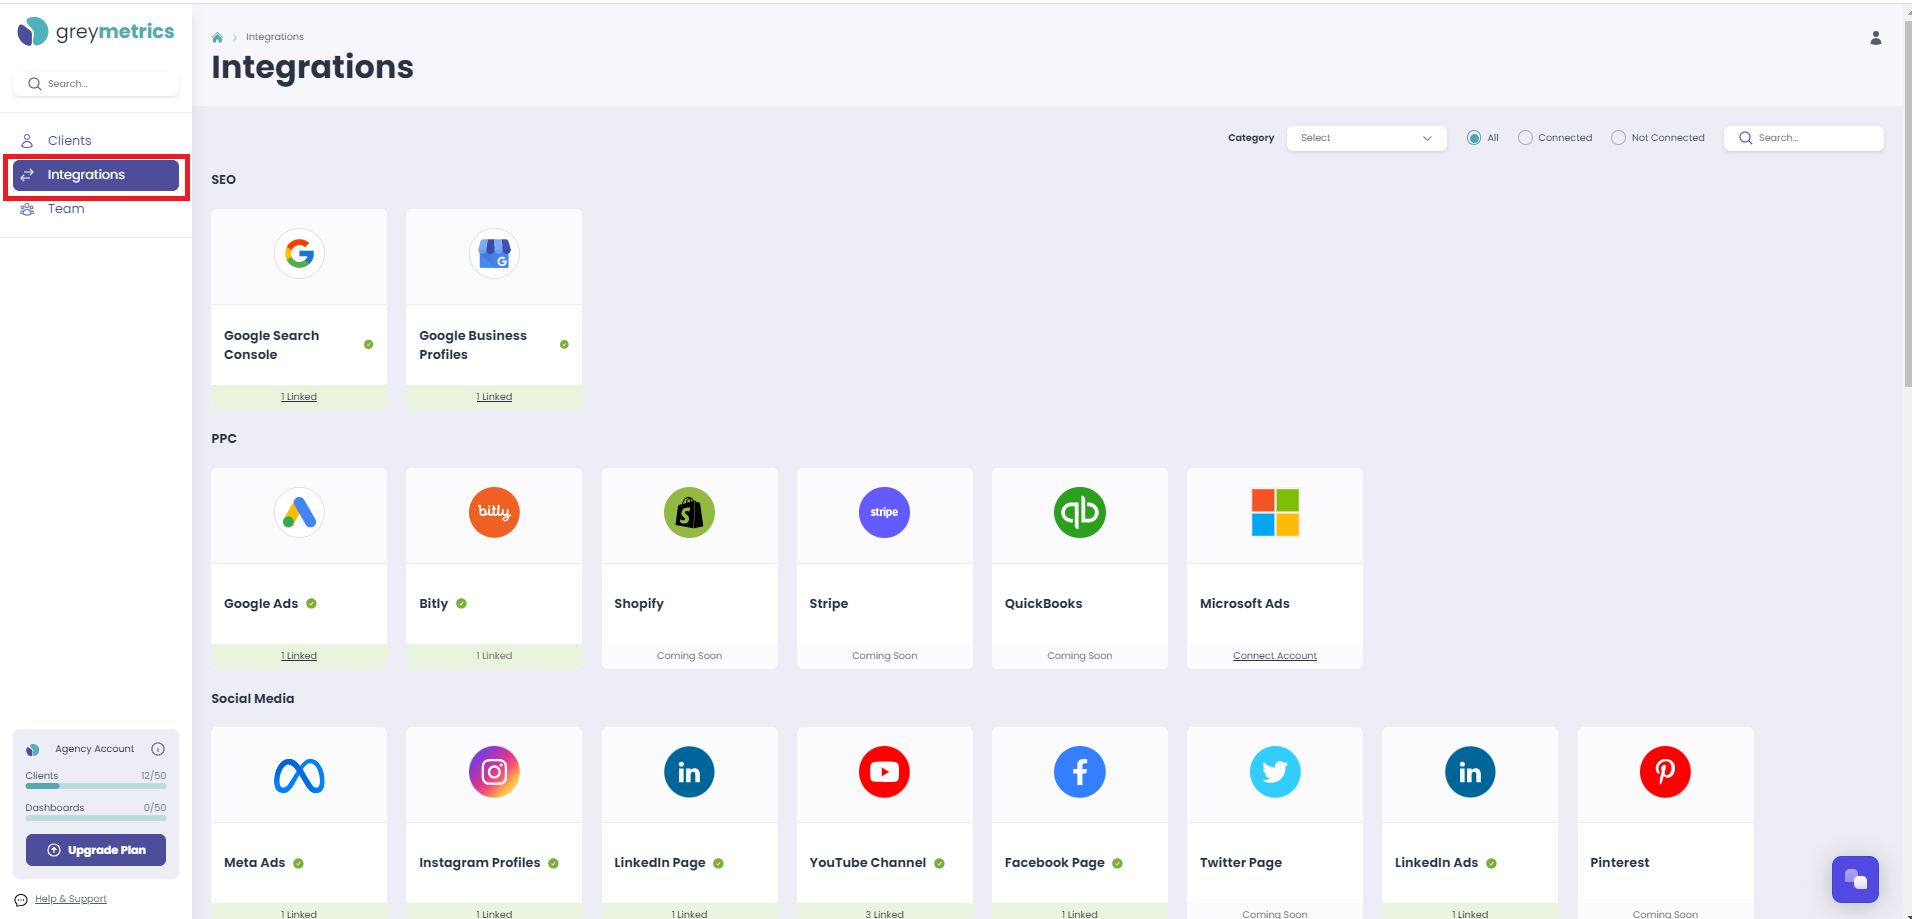Image resolution: width=1912 pixels, height=919 pixels.
Task: Click the Shopify bag icon
Action: [x=689, y=512]
